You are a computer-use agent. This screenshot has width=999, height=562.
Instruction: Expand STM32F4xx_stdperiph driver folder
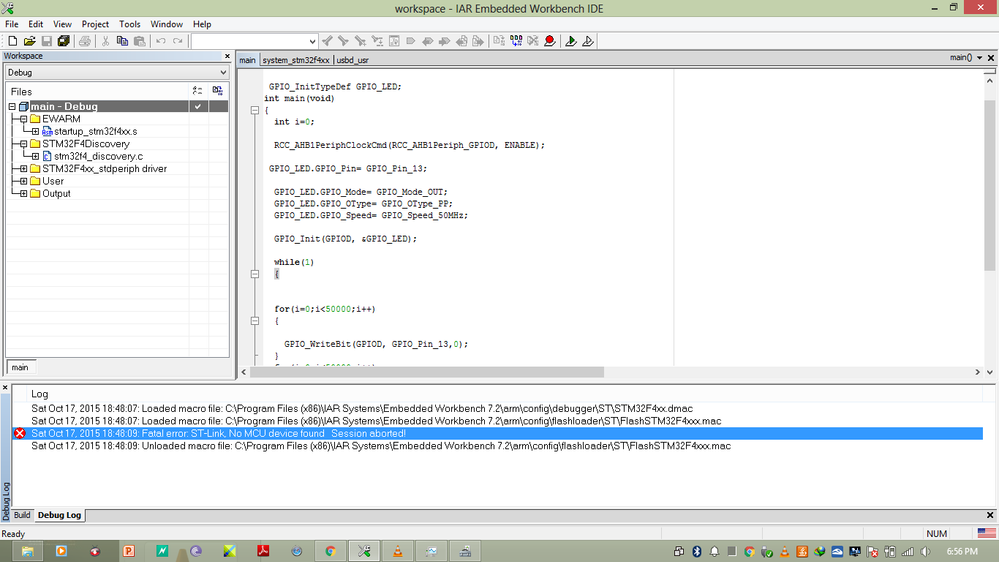click(24, 169)
